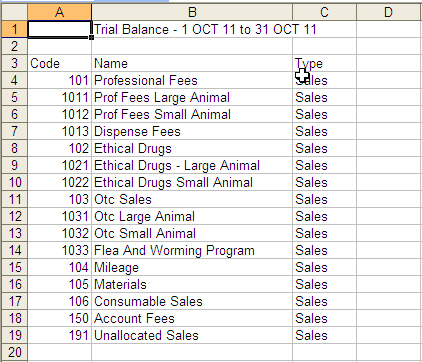Select column B header
Viewport: 422px width, 362px height.
[x=192, y=12]
